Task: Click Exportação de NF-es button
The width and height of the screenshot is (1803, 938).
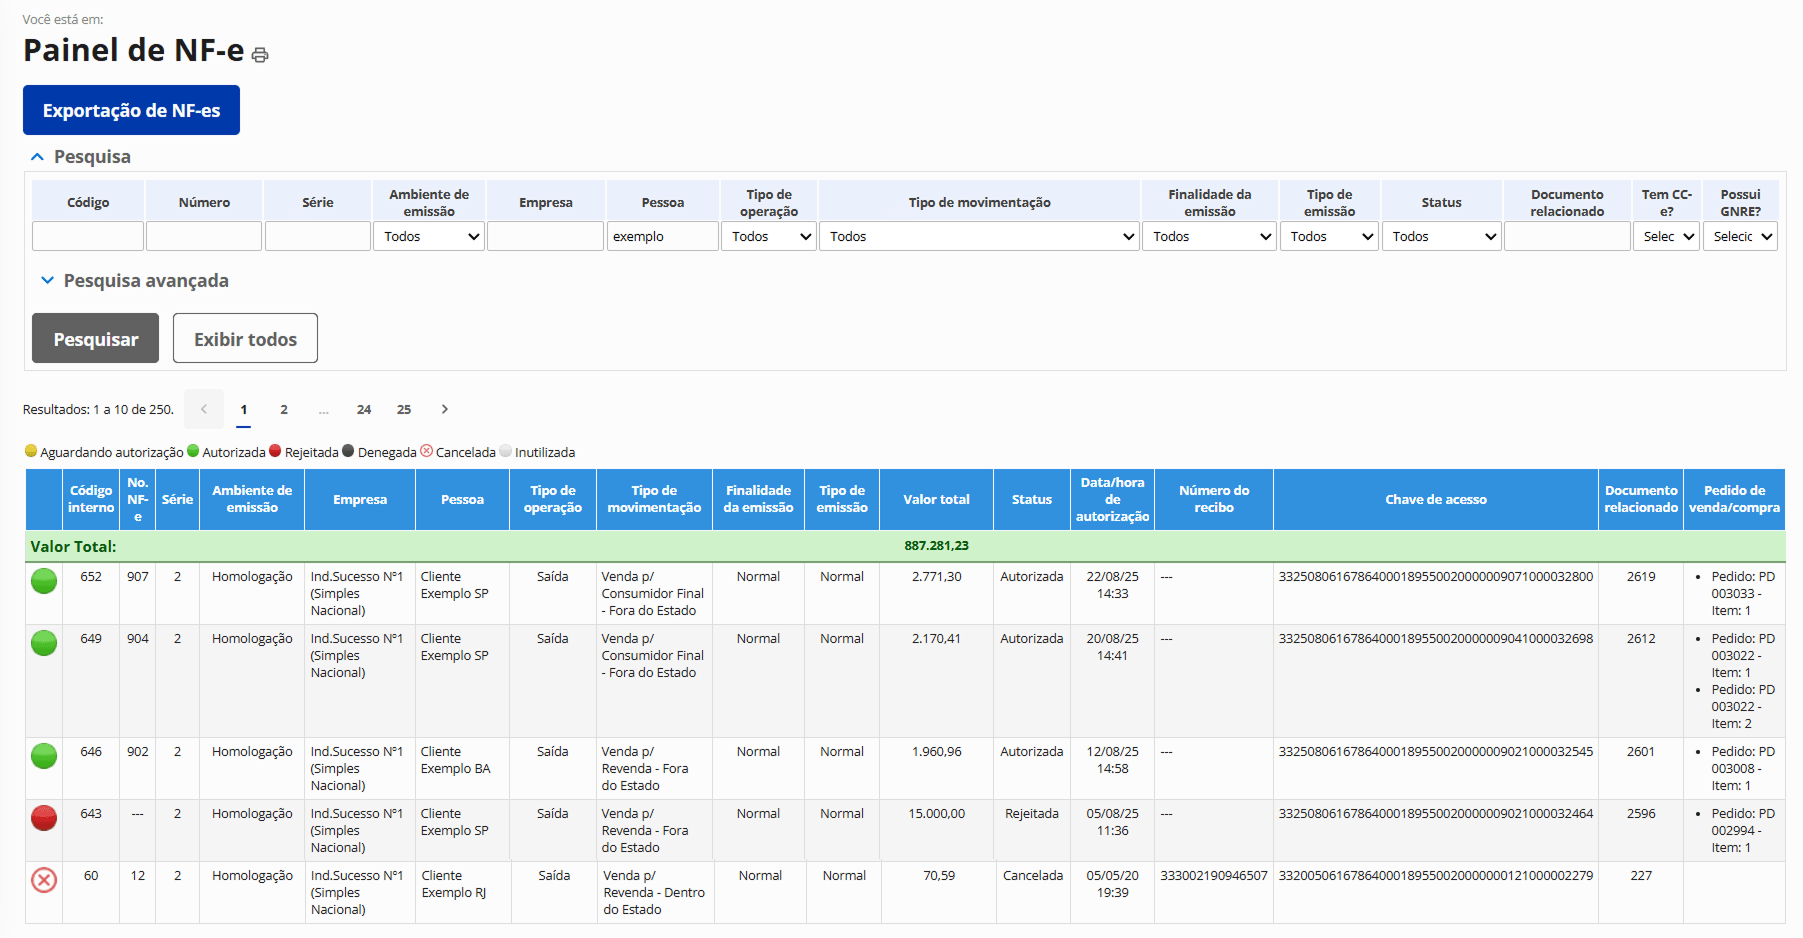Action: coord(131,110)
